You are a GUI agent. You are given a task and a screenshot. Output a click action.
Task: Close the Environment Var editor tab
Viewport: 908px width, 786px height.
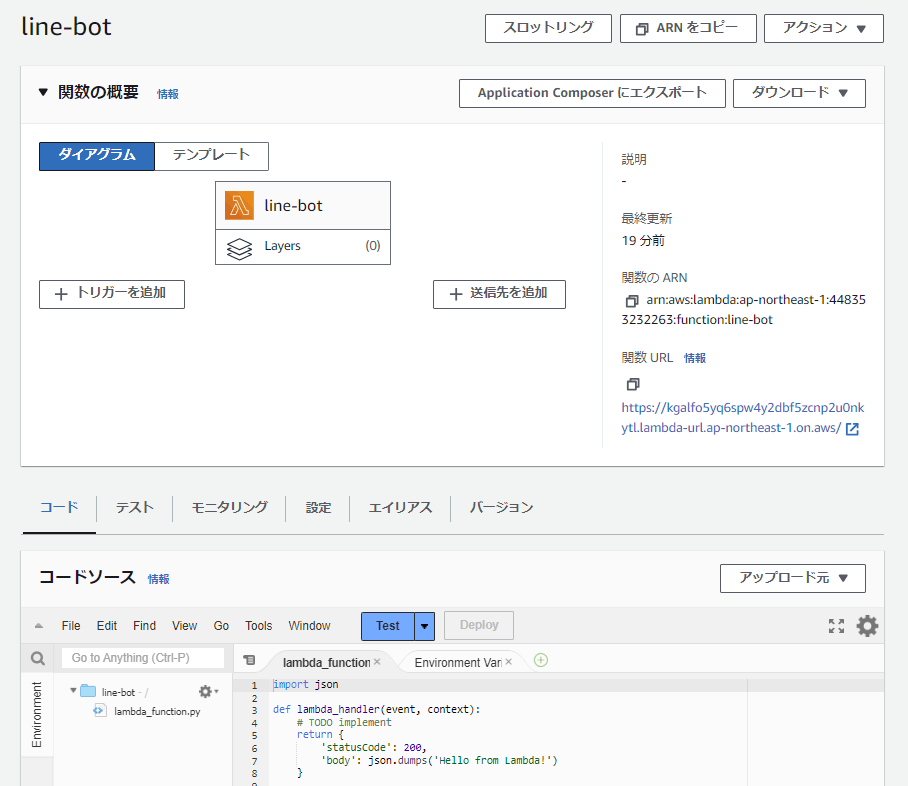pyautogui.click(x=508, y=661)
